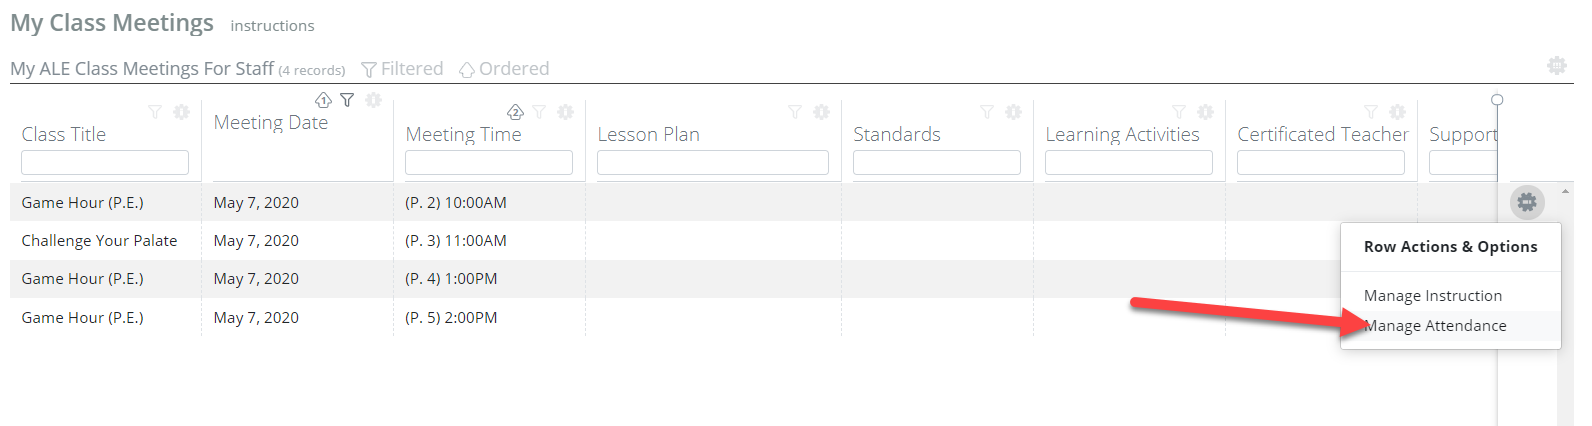Click the Meeting Time sort order icon
Viewport: 1592px width, 426px height.
[515, 112]
